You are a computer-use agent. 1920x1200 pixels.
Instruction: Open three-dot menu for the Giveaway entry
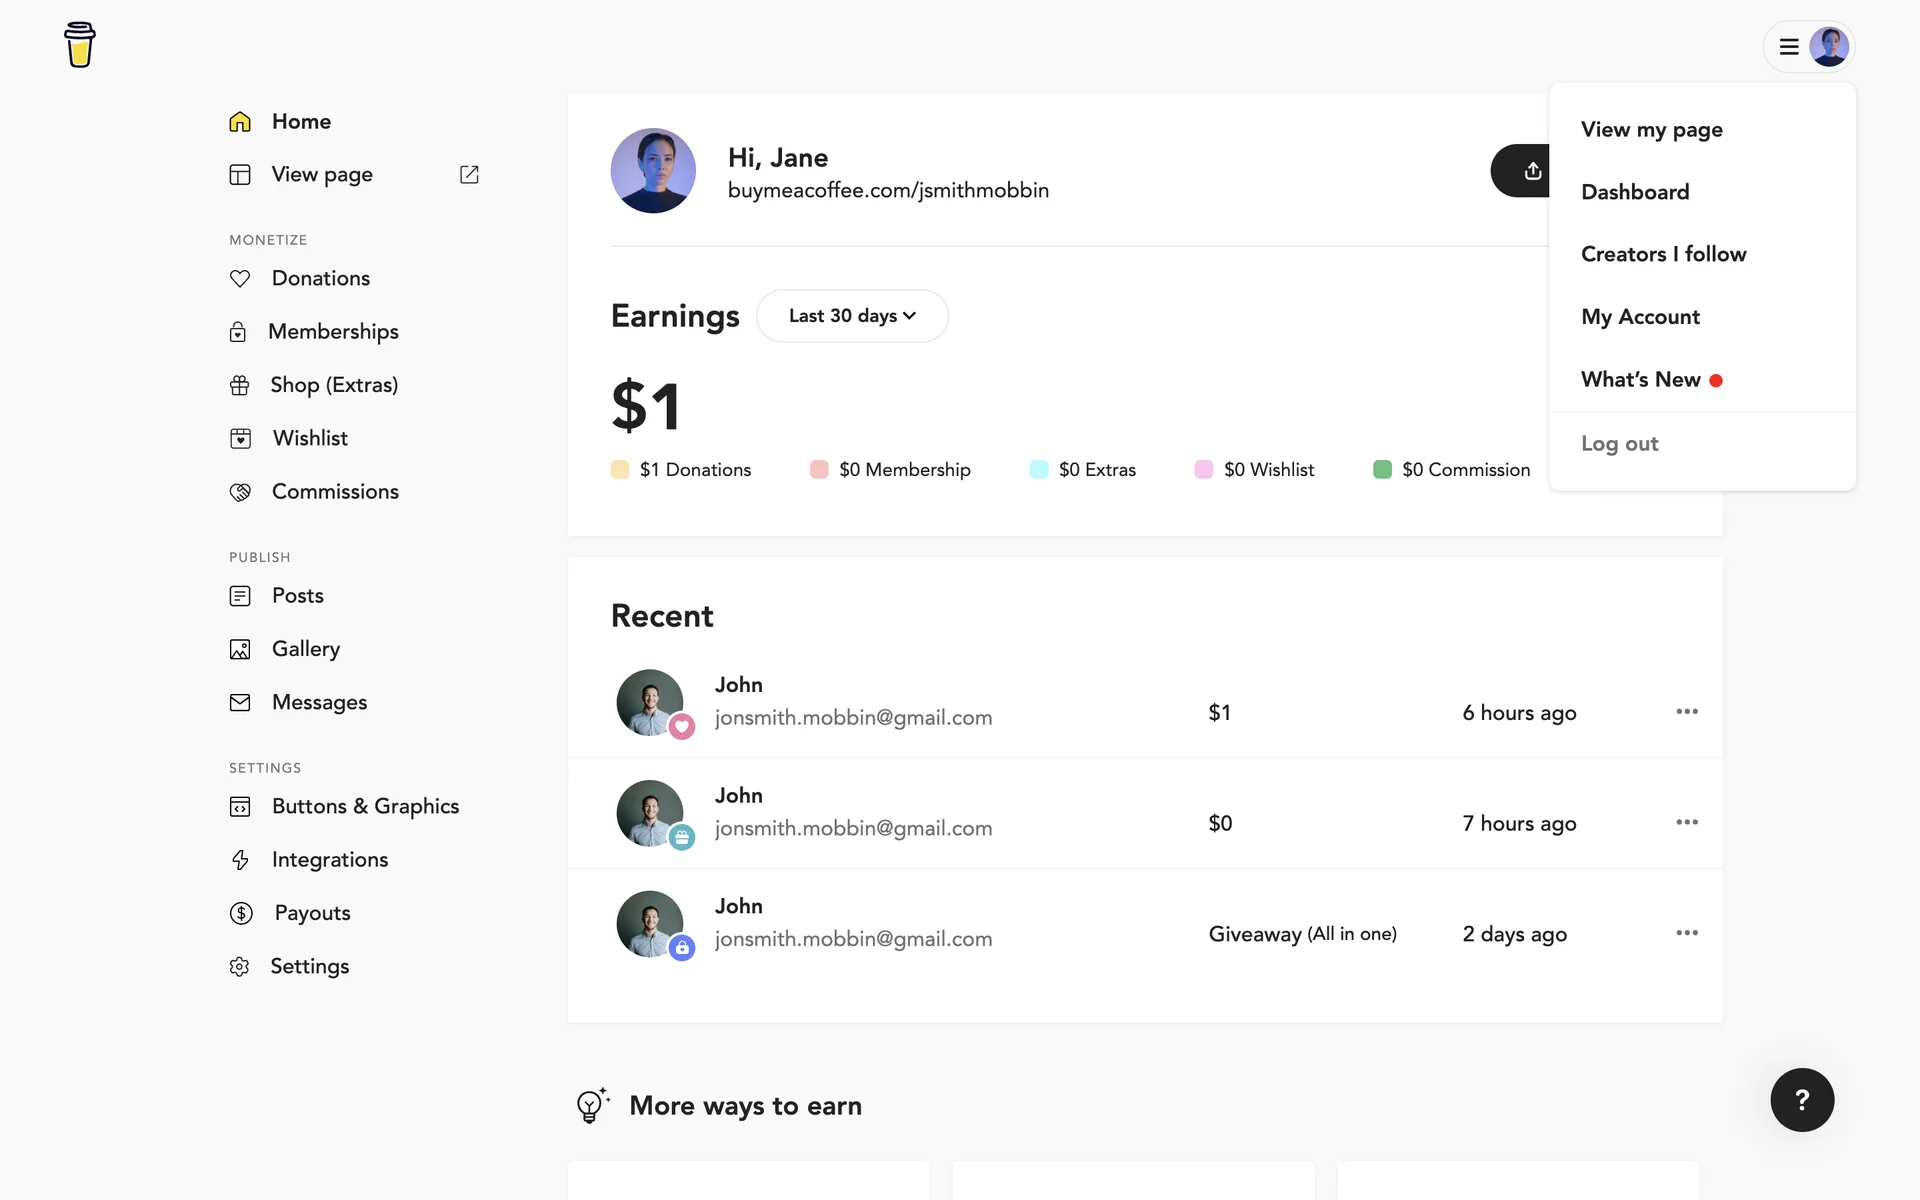(1686, 933)
